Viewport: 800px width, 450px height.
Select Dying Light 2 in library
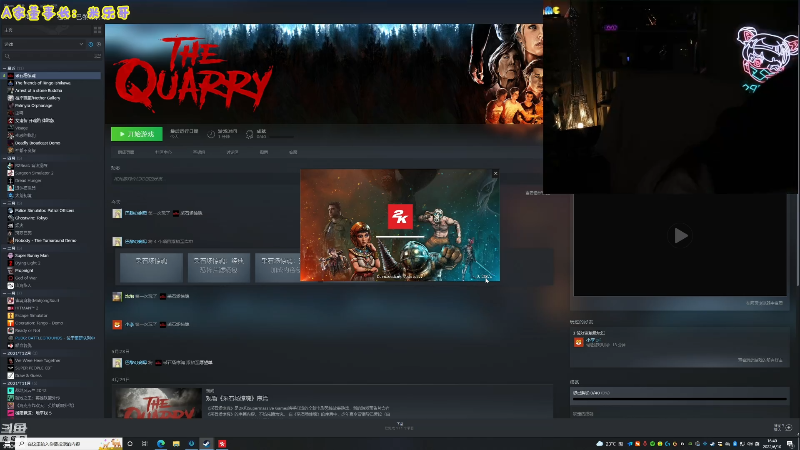tap(28, 263)
